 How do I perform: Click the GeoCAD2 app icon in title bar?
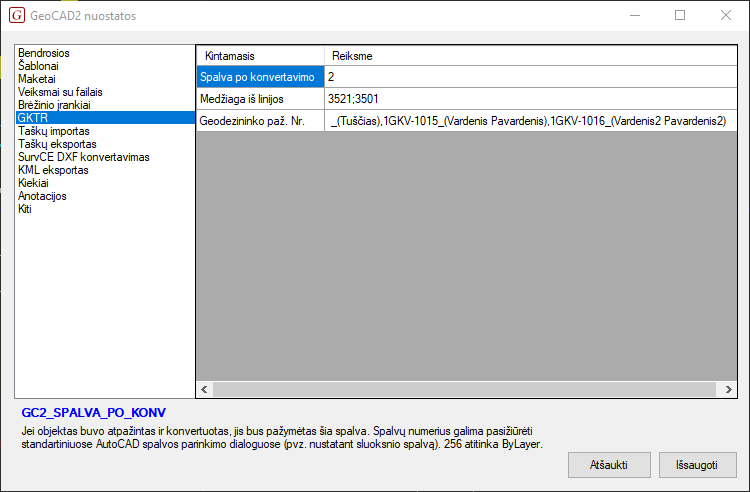click(x=17, y=15)
